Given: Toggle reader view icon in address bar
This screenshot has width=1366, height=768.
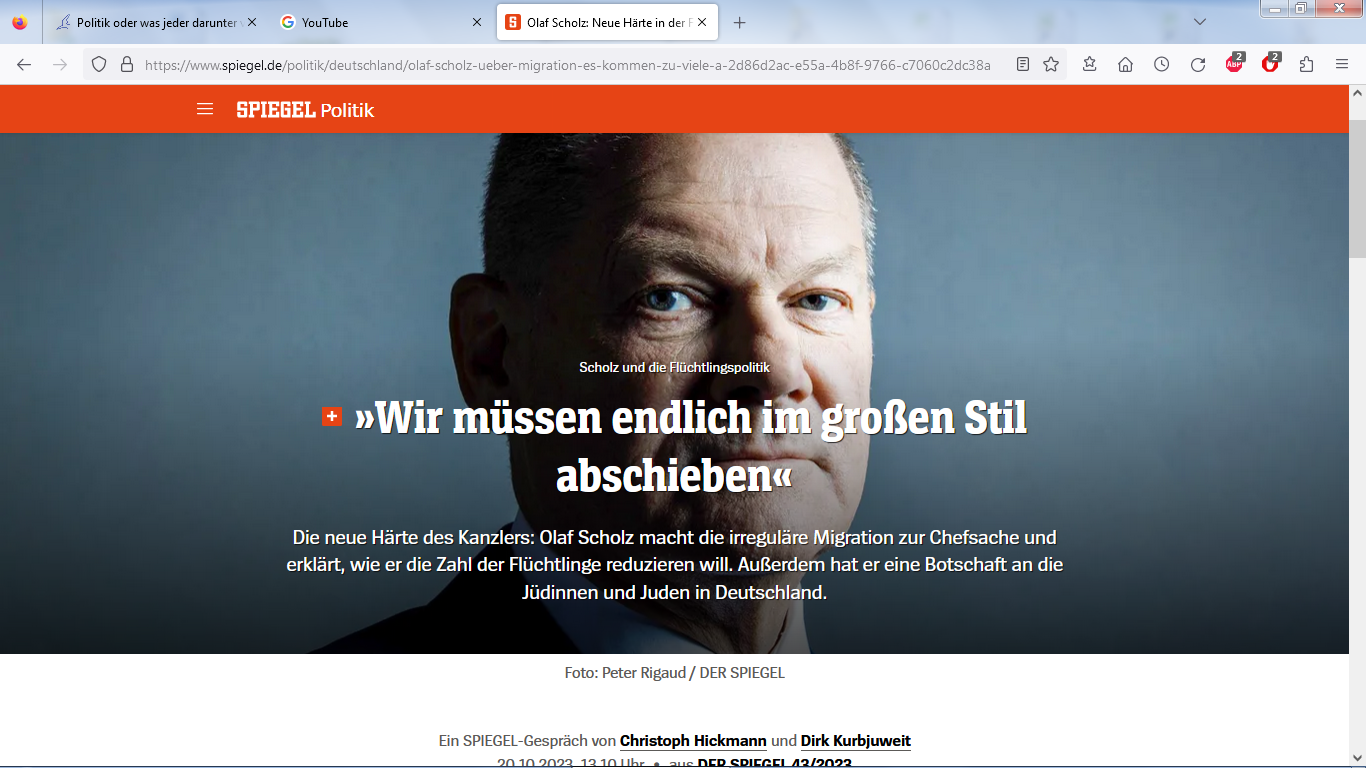Looking at the screenshot, I should pos(1023,64).
